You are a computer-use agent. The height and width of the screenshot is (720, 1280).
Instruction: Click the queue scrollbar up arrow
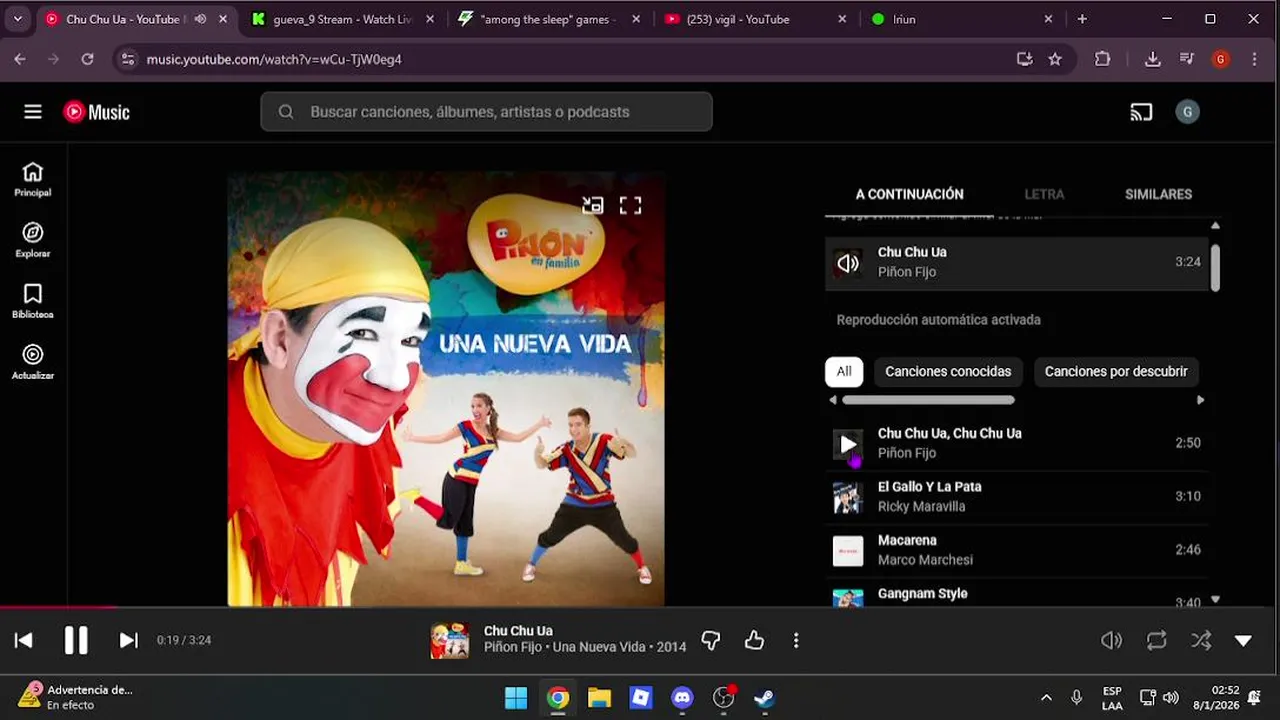click(x=1215, y=226)
